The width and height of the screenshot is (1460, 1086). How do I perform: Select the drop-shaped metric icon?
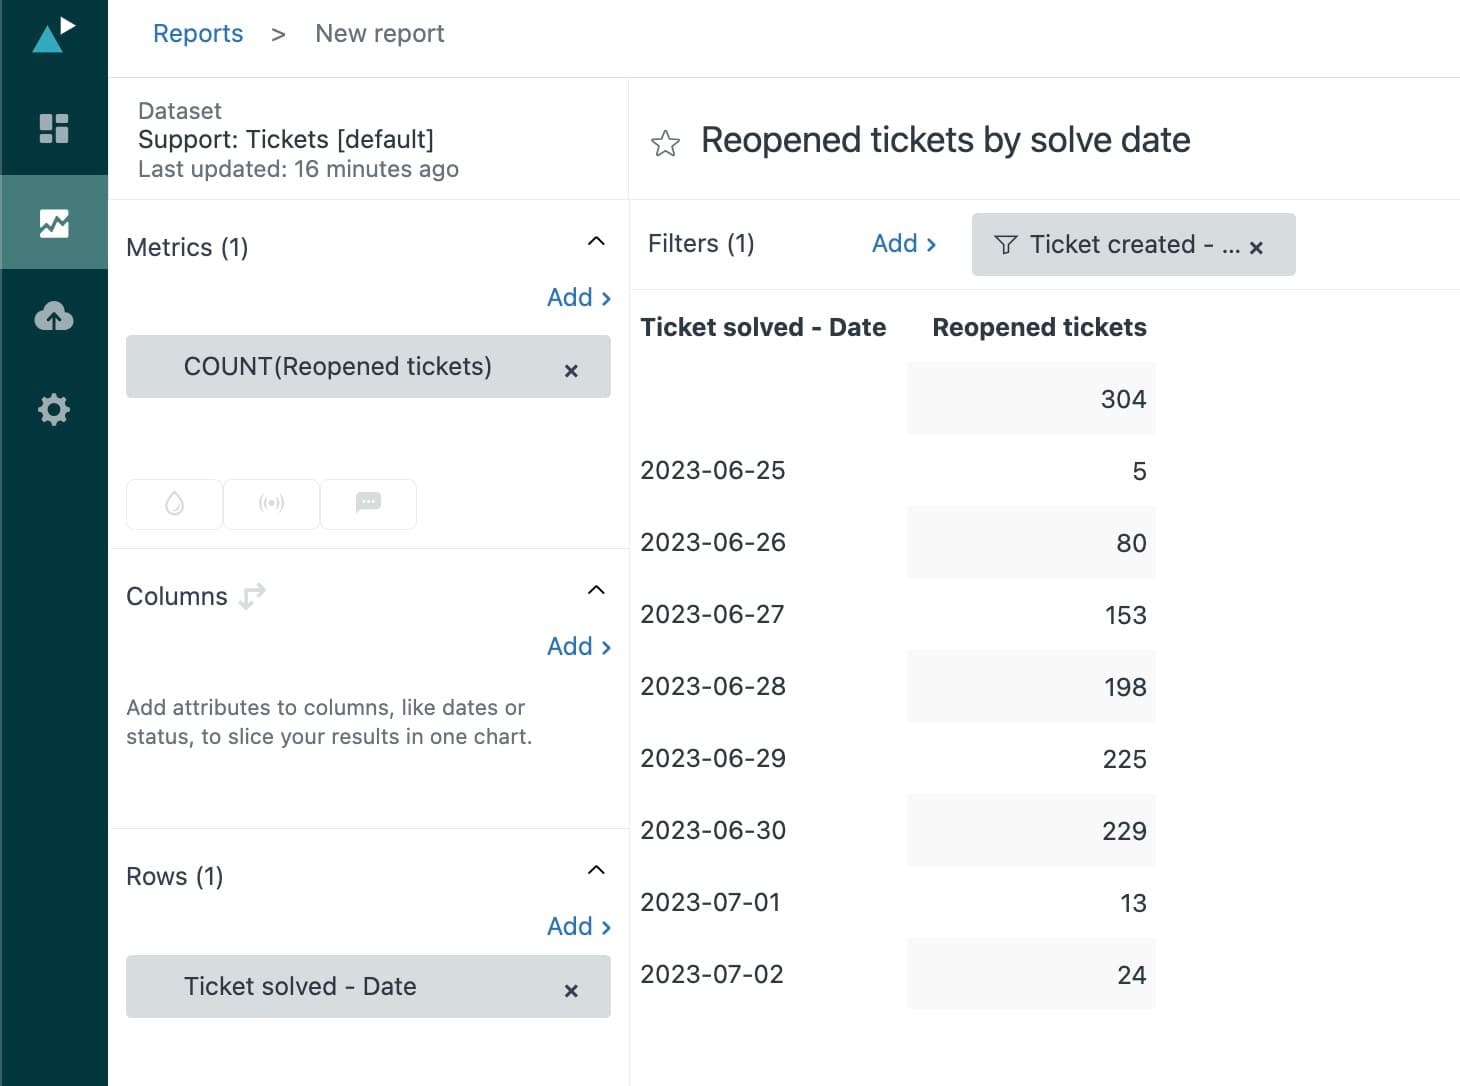[x=174, y=504]
